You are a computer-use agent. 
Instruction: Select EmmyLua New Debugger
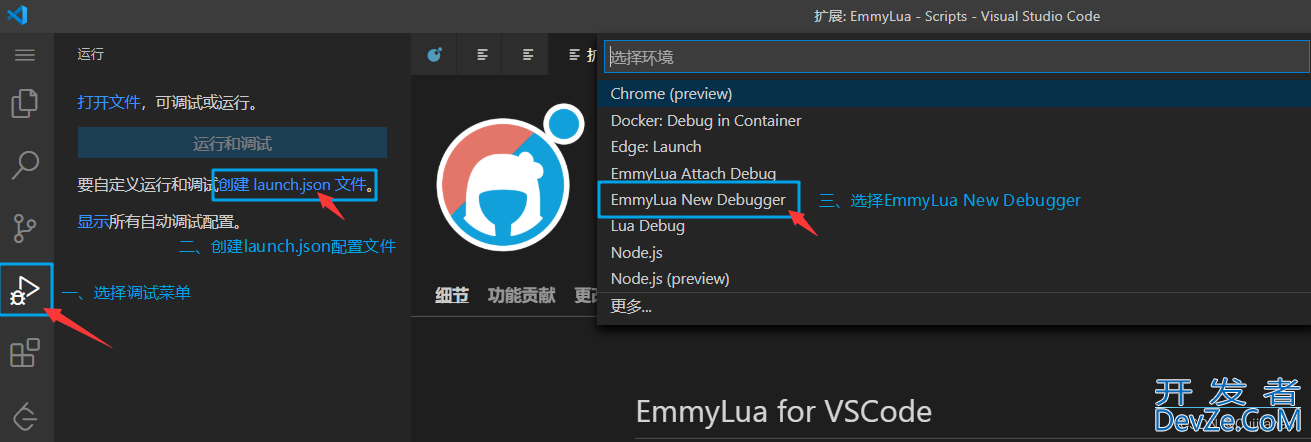pyautogui.click(x=955, y=200)
